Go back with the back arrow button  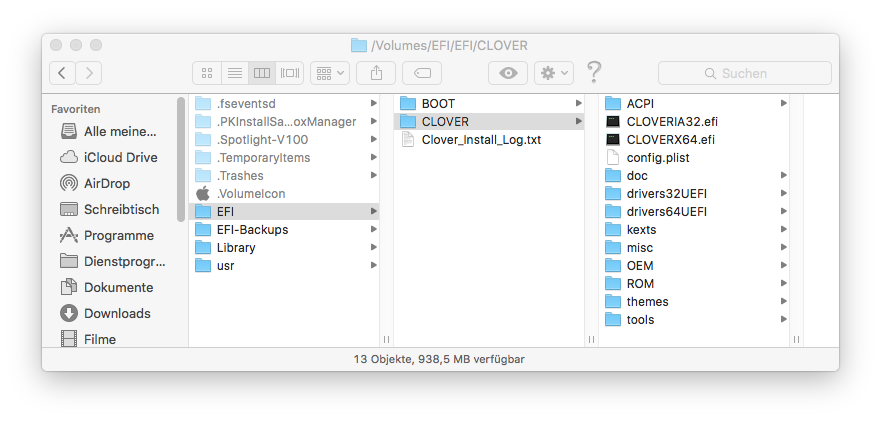pos(62,73)
